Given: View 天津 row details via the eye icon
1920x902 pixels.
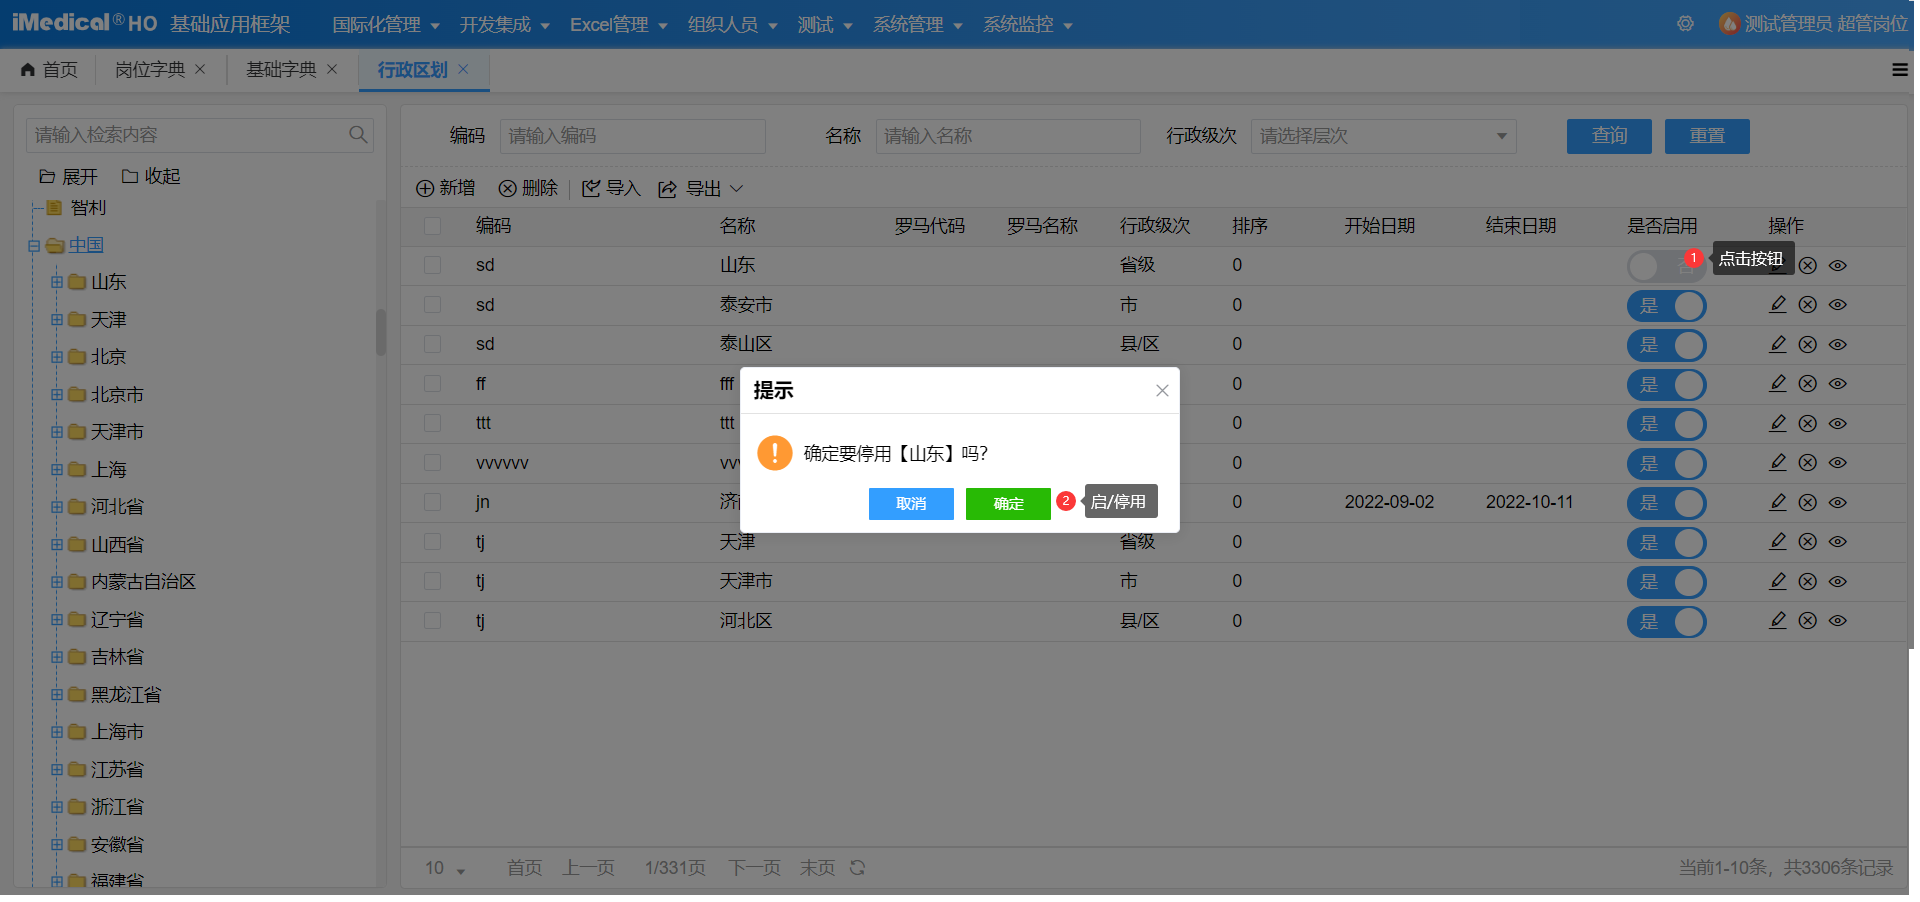Looking at the screenshot, I should [x=1839, y=543].
